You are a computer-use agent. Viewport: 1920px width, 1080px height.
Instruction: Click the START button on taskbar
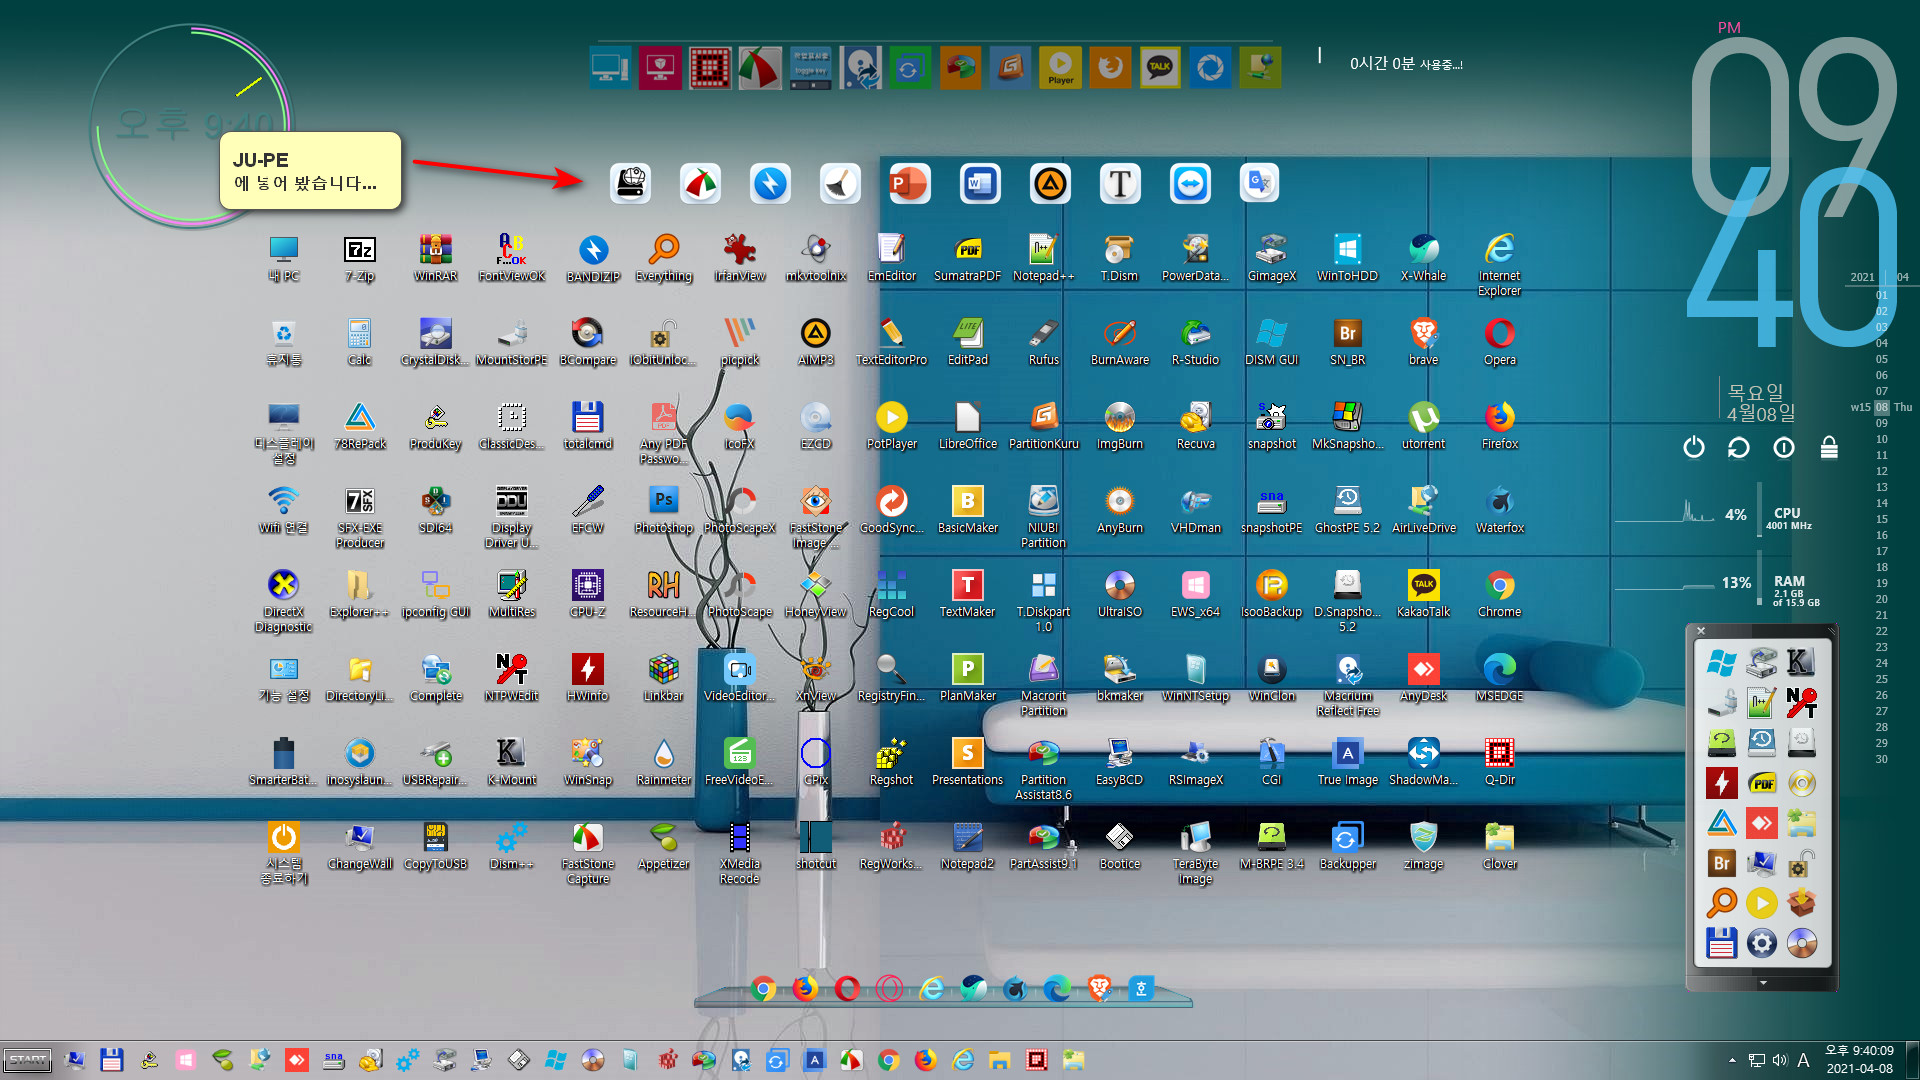[28, 1060]
